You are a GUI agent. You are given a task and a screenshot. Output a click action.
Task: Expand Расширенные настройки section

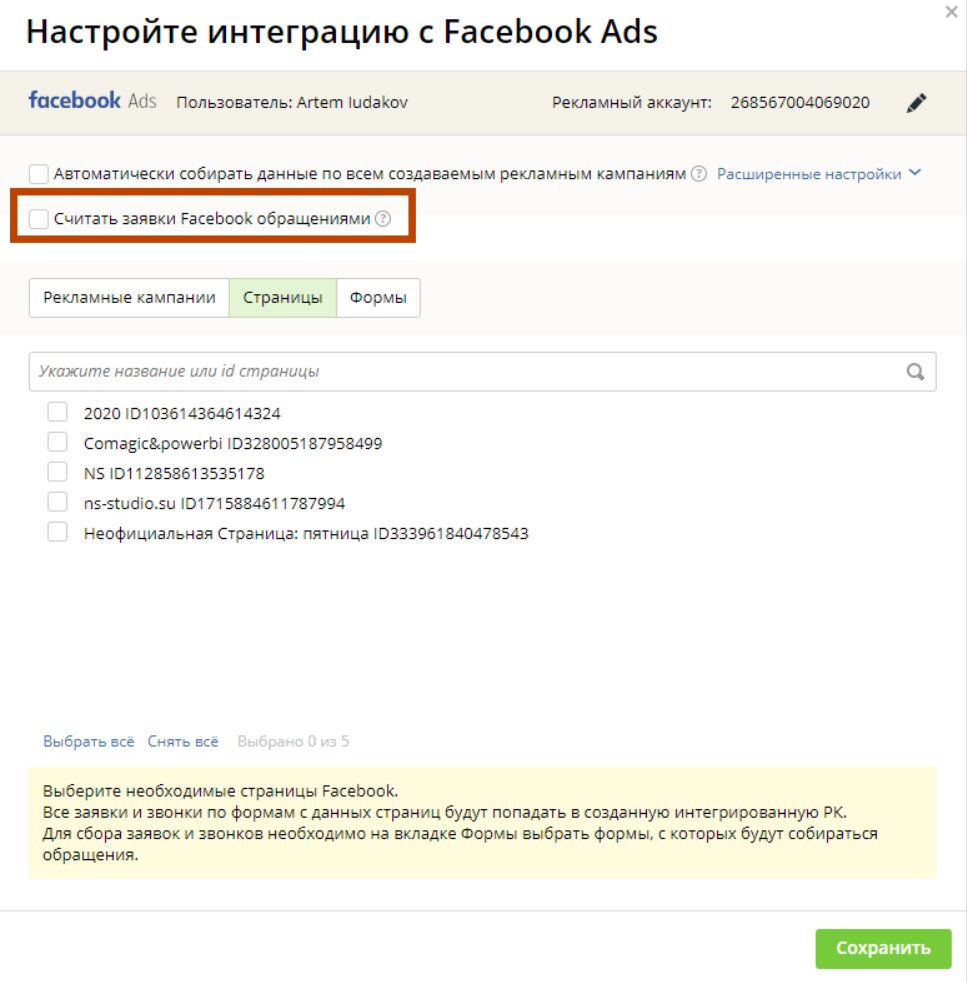[x=809, y=174]
